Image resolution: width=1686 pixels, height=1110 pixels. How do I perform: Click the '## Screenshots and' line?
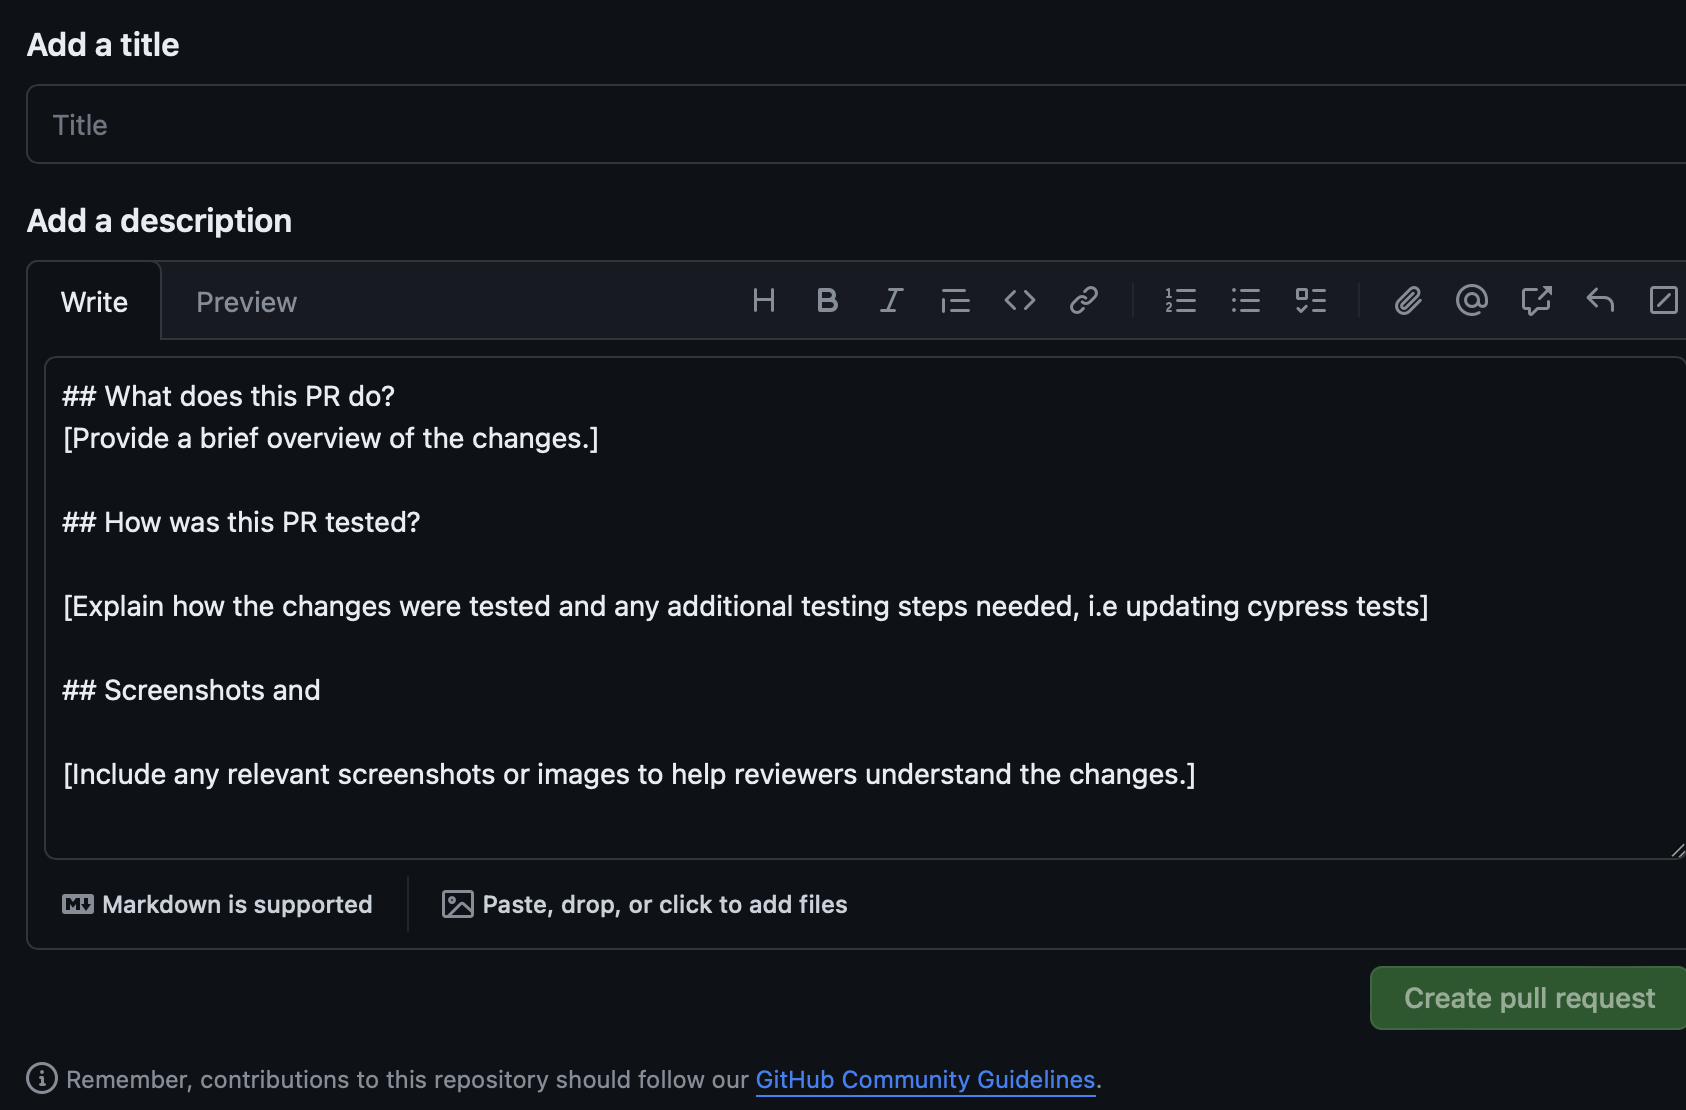(191, 690)
